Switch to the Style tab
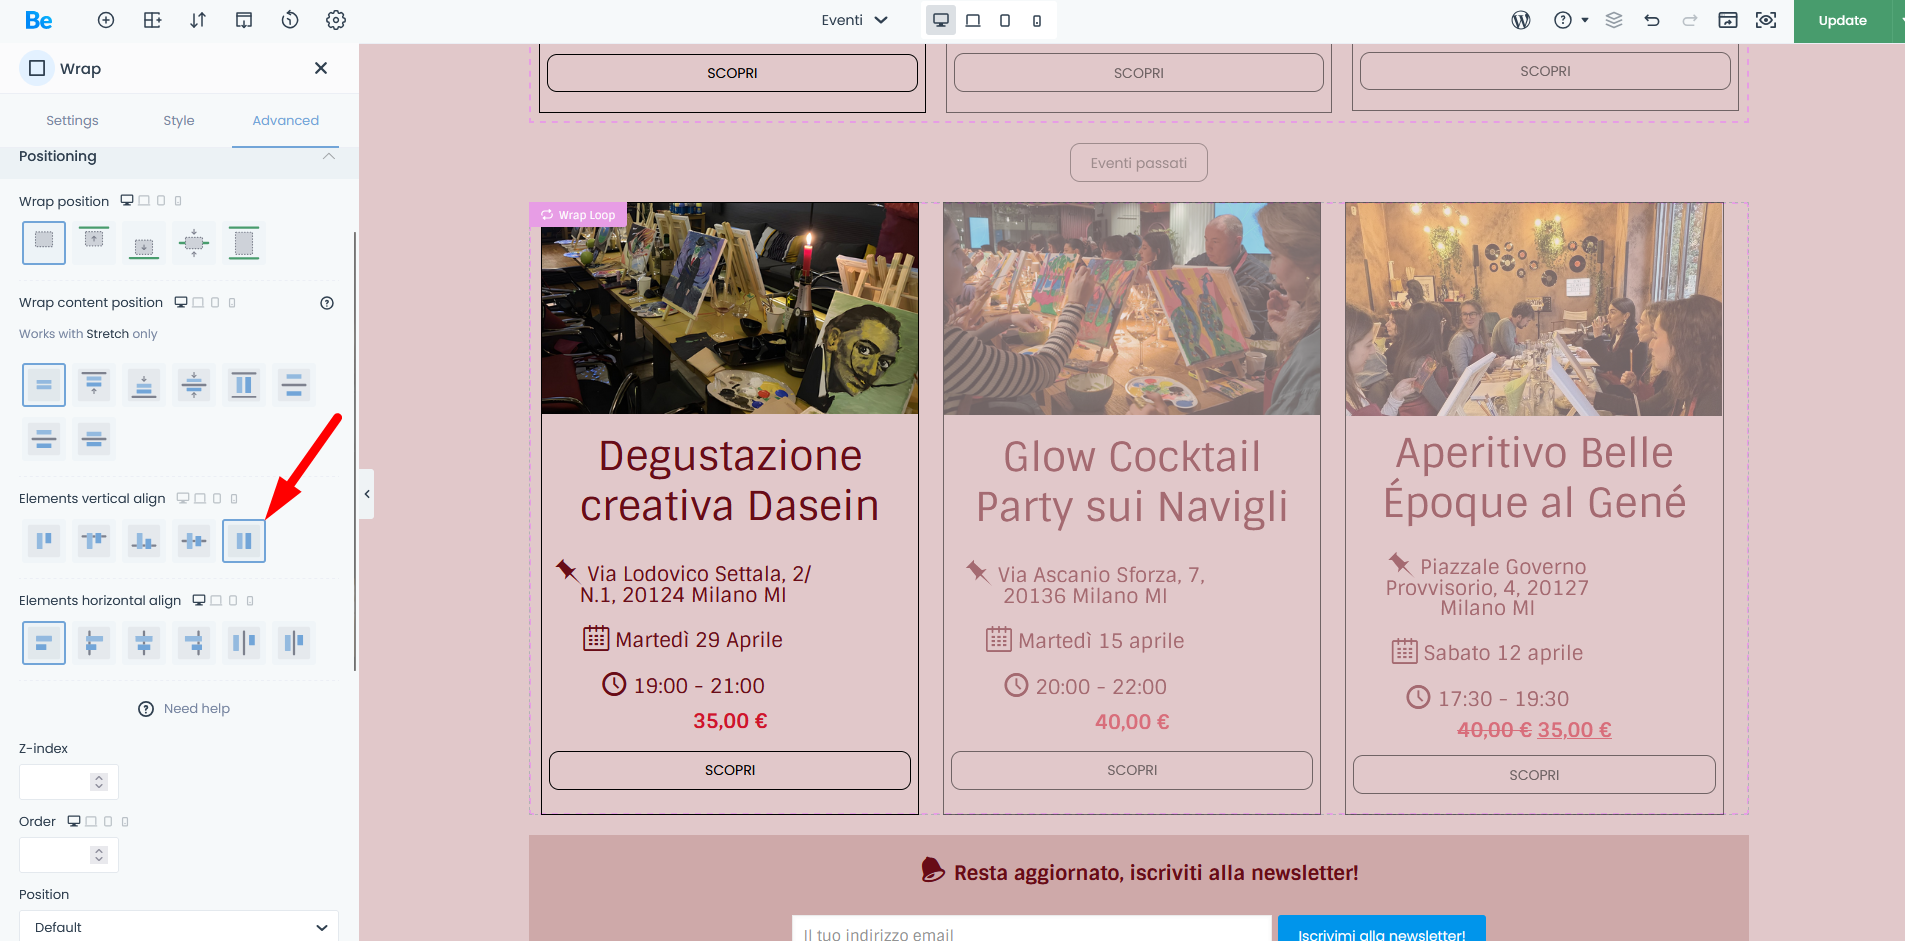This screenshot has width=1905, height=941. coord(179,120)
